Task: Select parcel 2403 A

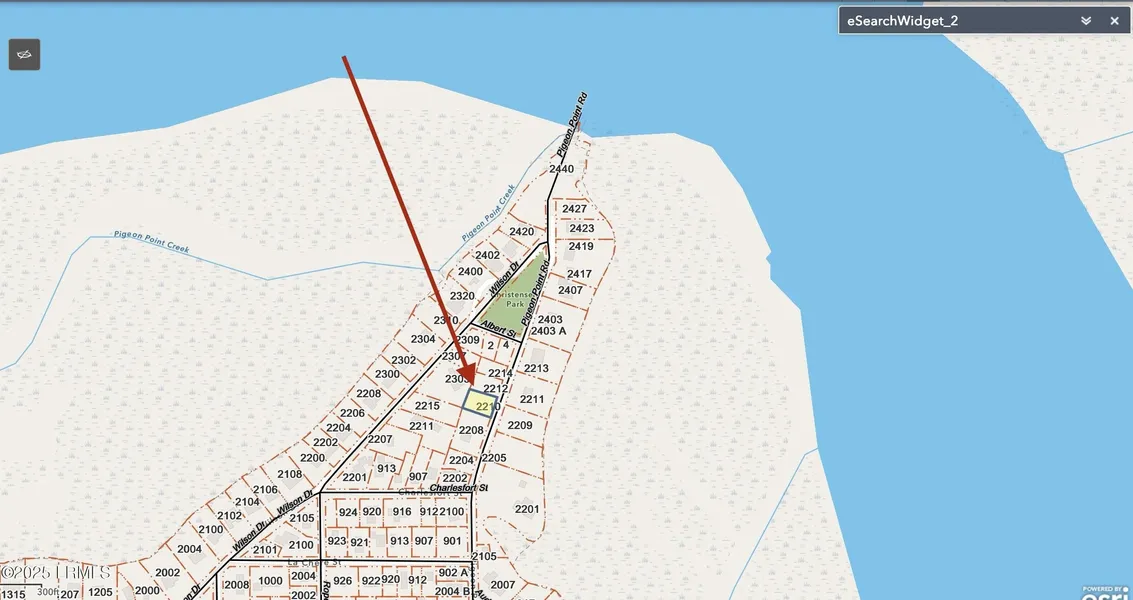Action: pyautogui.click(x=549, y=331)
